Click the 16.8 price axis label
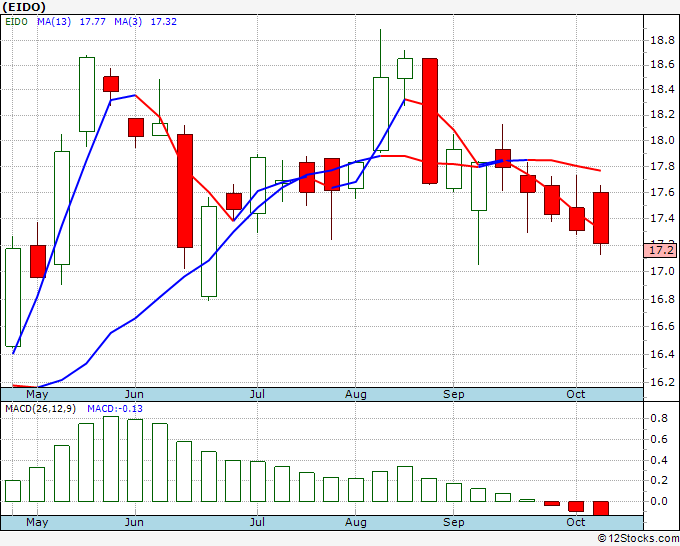The width and height of the screenshot is (680, 546). [662, 299]
